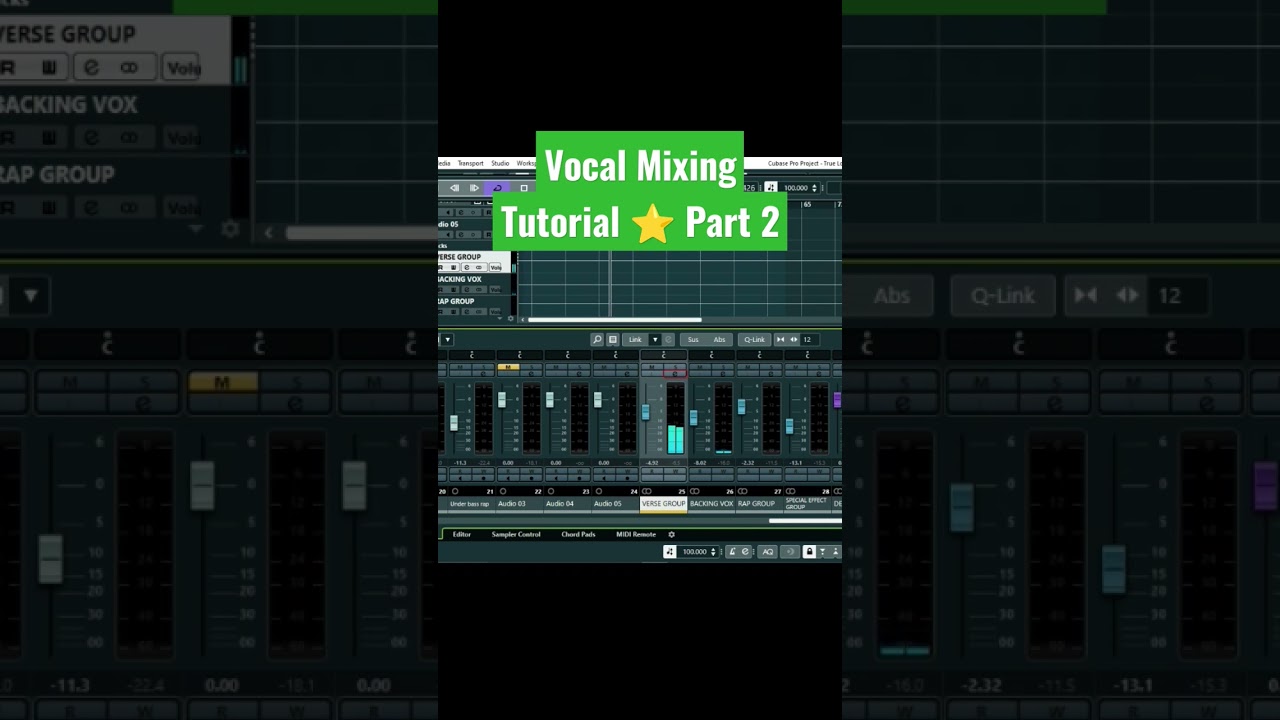Click the narrow channels width icon

[x=781, y=339]
